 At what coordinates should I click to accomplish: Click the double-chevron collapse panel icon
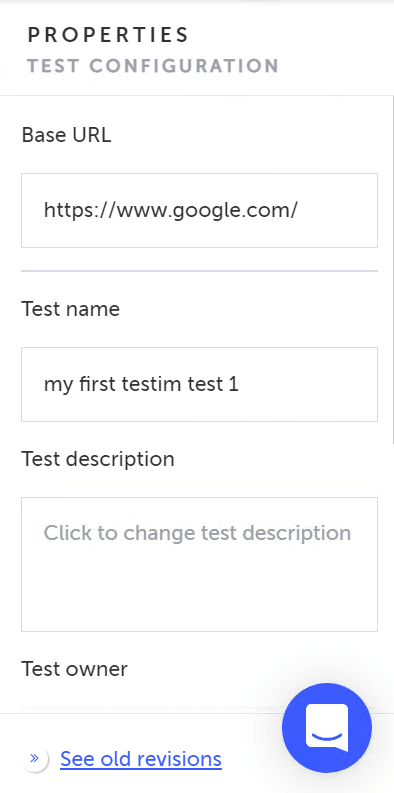coord(34,758)
